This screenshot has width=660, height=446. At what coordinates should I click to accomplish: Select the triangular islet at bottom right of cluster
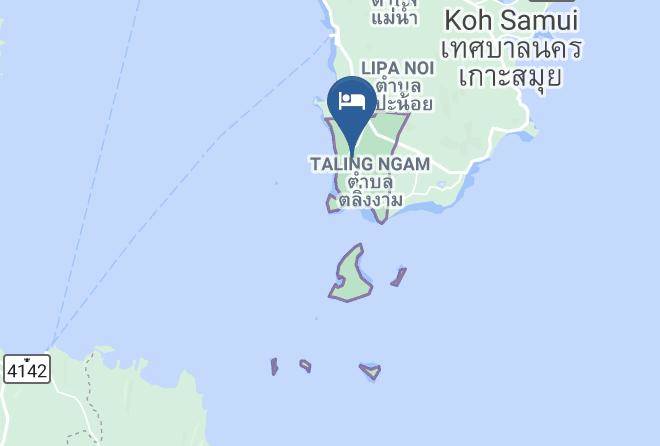click(371, 371)
